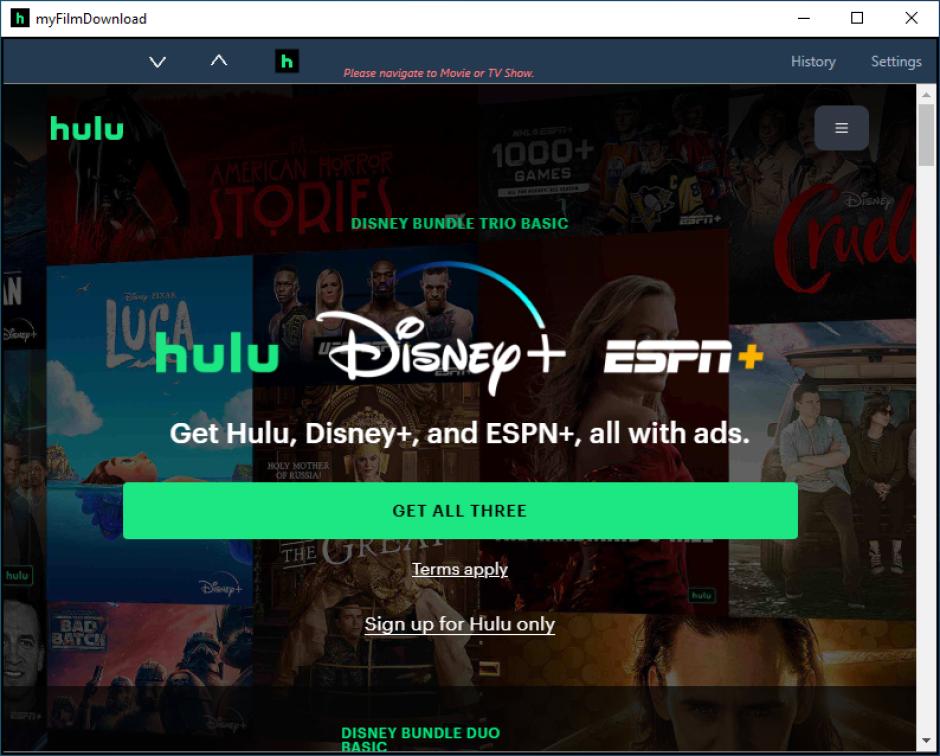Minimize the myFilmDownload window

(804, 18)
